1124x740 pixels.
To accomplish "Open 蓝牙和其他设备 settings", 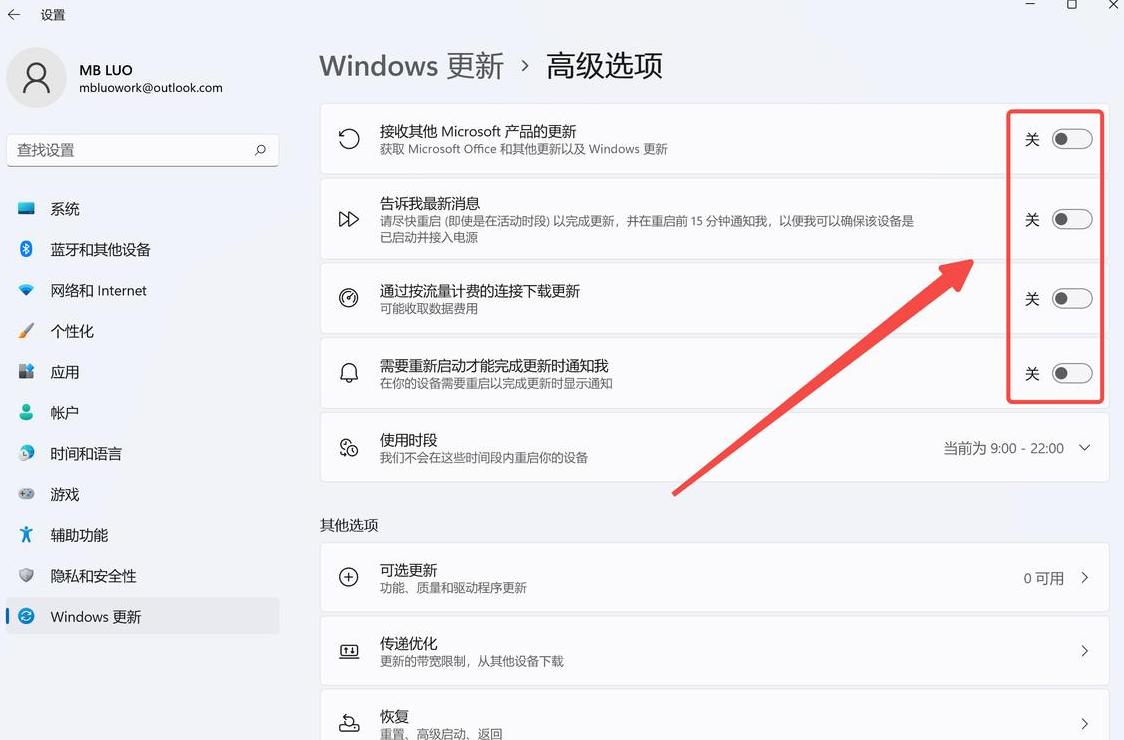I will coord(143,250).
